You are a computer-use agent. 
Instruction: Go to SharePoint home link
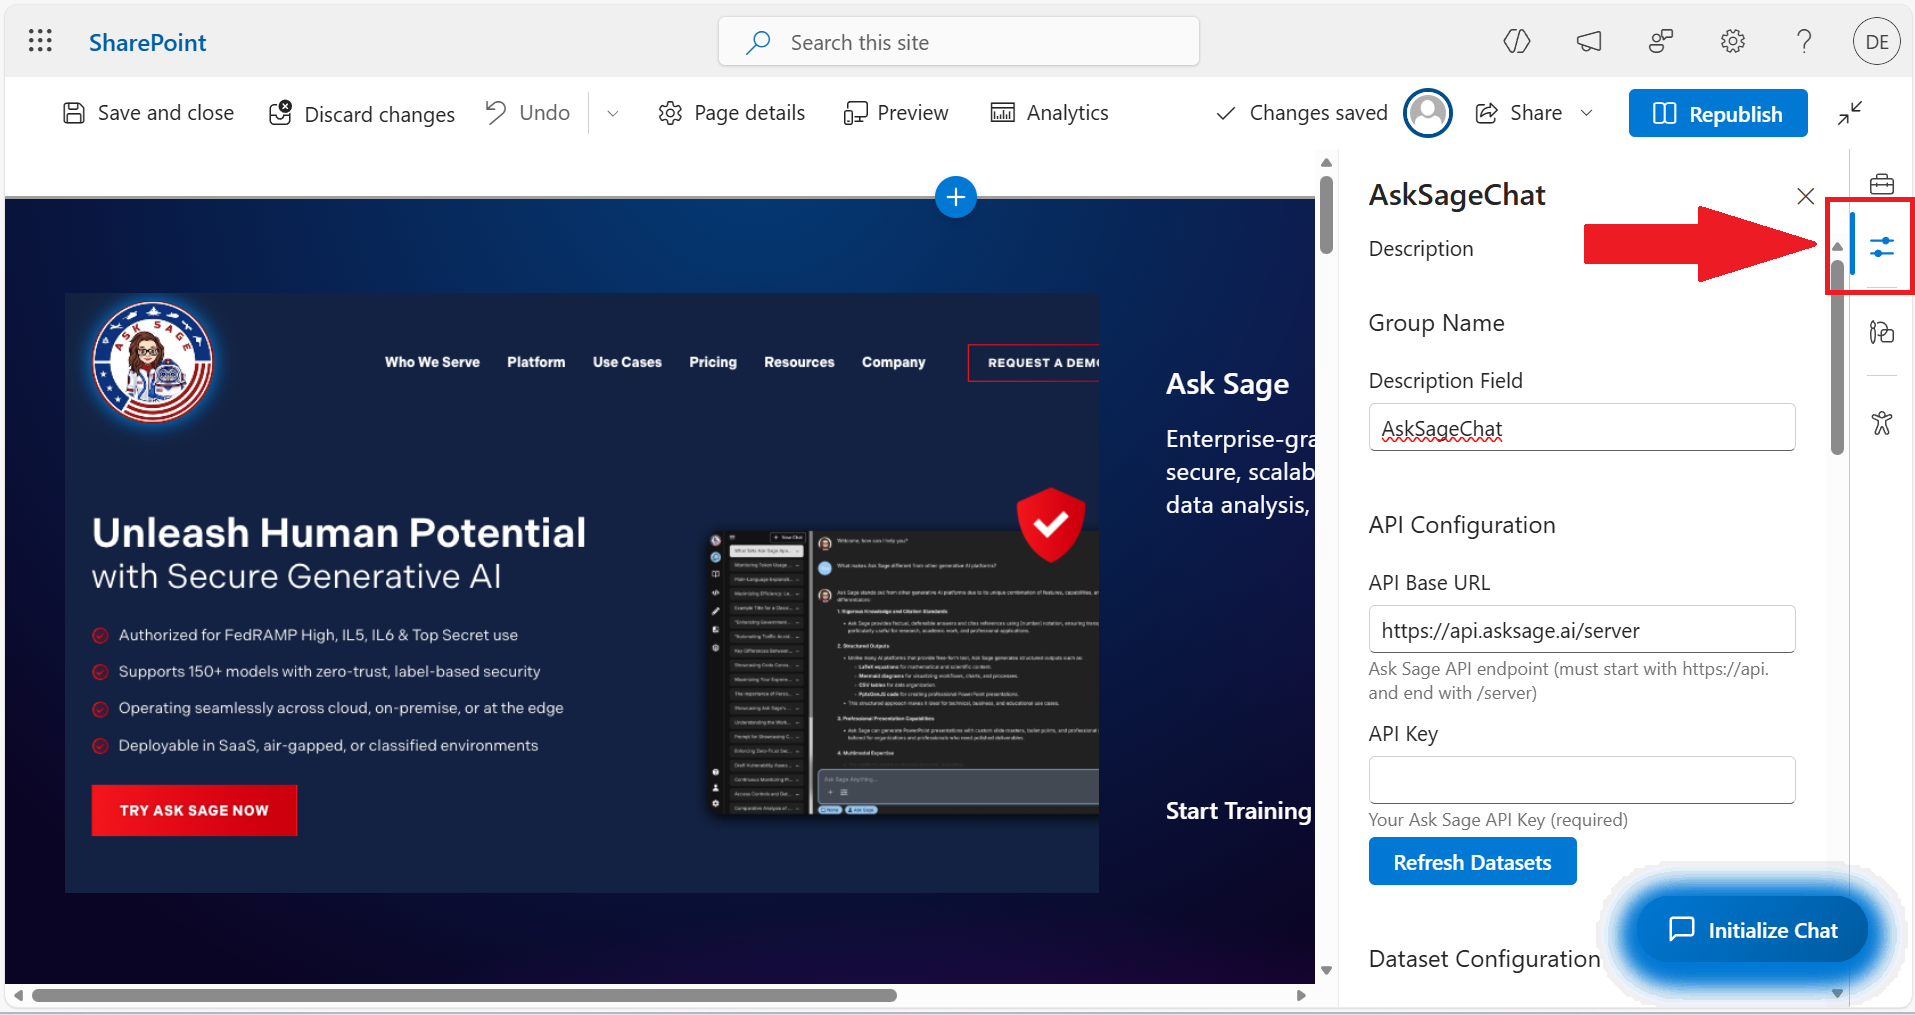coord(147,42)
